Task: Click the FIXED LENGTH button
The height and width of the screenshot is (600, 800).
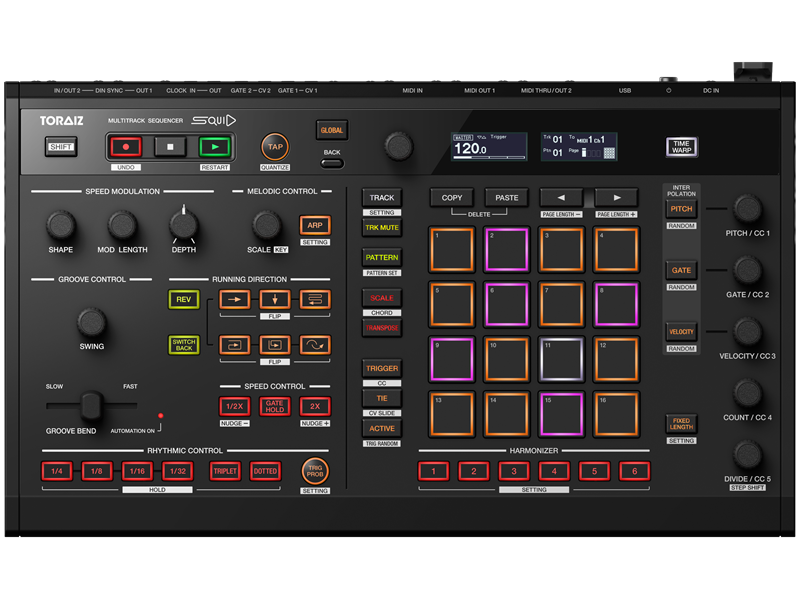Action: tap(681, 424)
